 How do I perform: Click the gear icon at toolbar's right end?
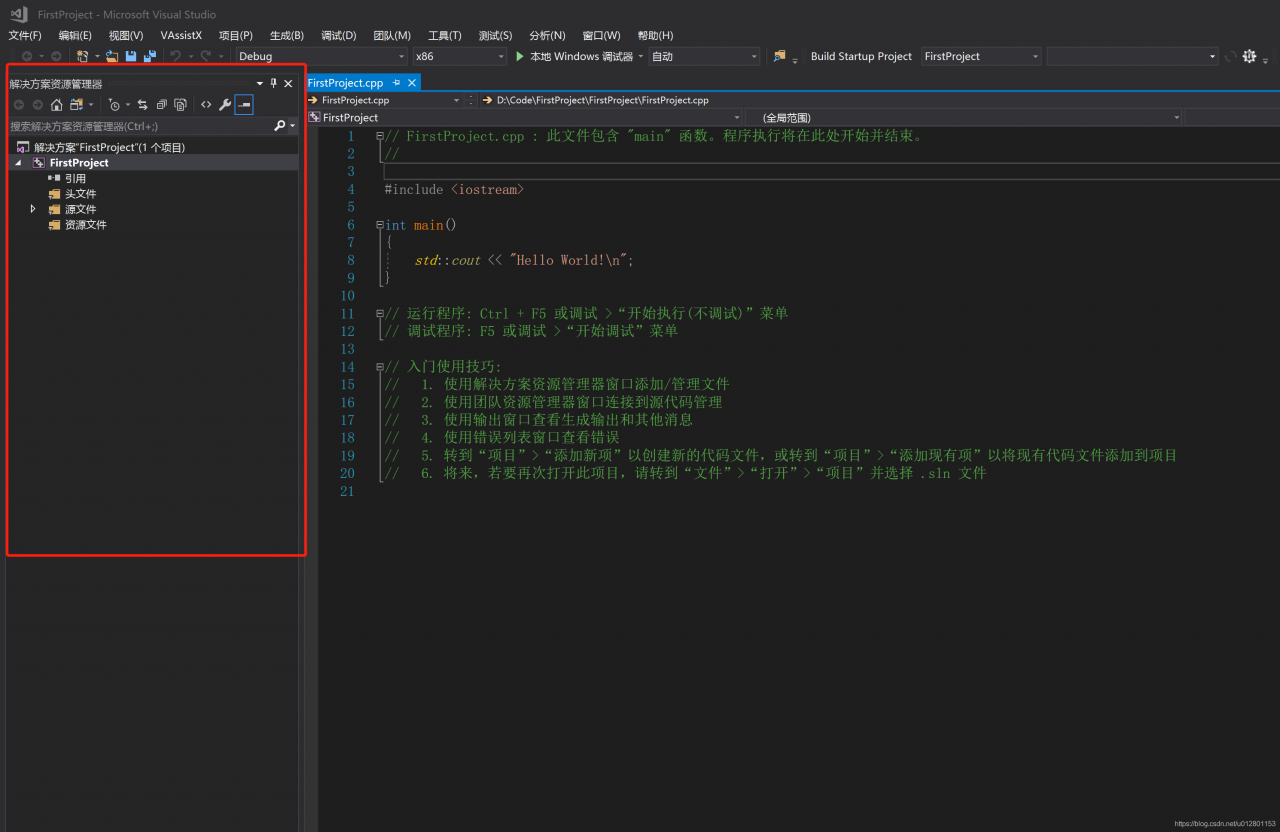click(1249, 57)
